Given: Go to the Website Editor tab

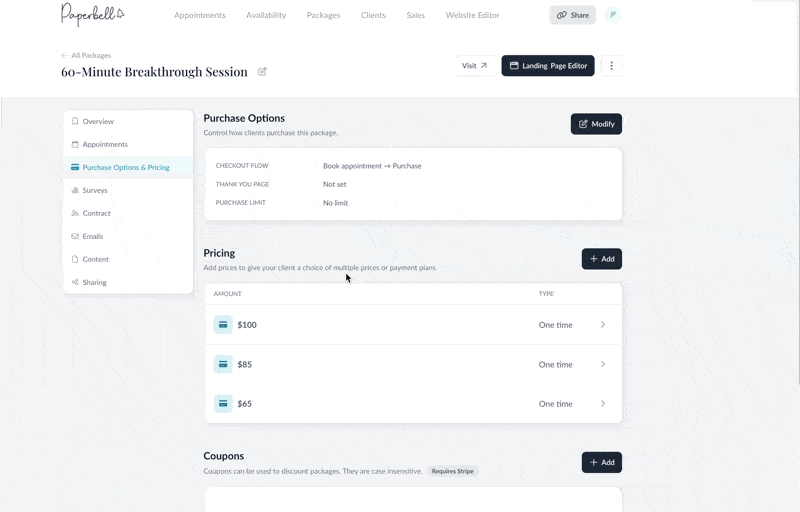Looking at the screenshot, I should coord(472,15).
